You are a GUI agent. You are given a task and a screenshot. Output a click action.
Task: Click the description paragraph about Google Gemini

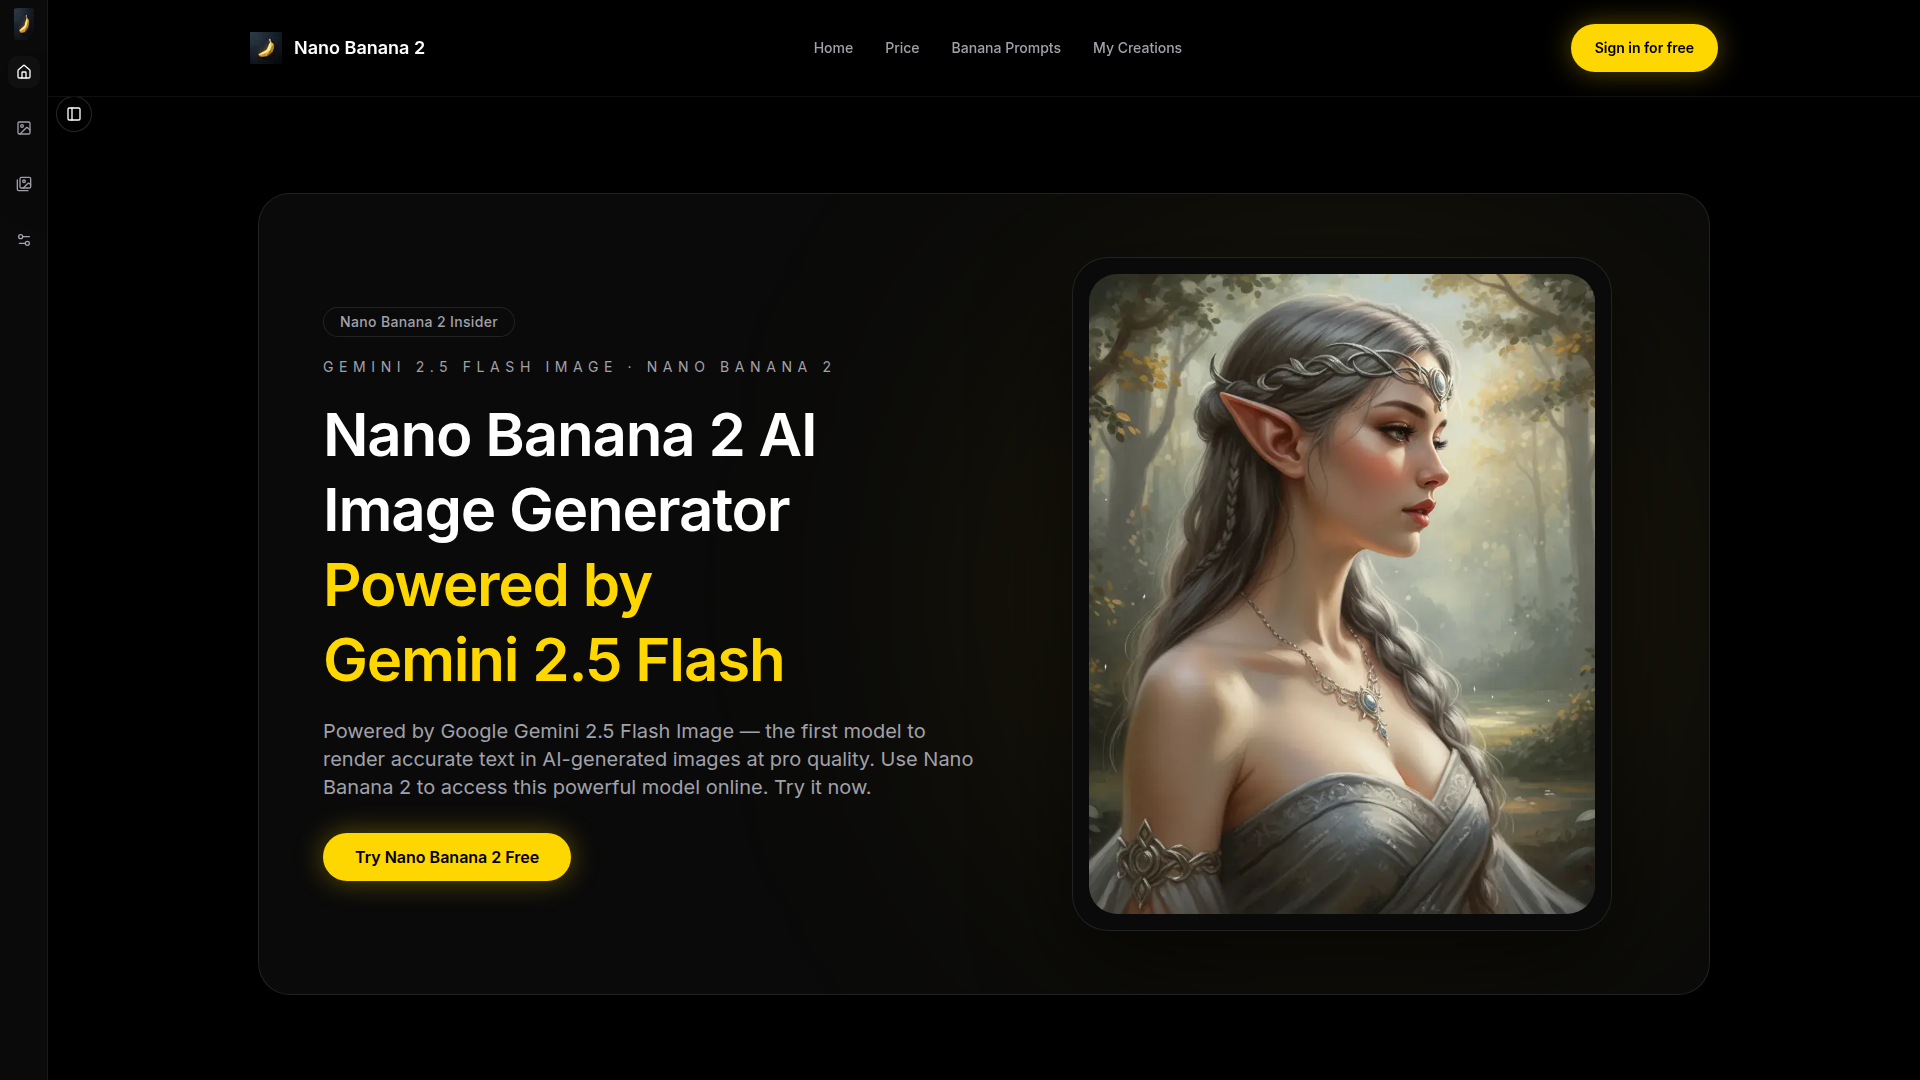(648, 759)
